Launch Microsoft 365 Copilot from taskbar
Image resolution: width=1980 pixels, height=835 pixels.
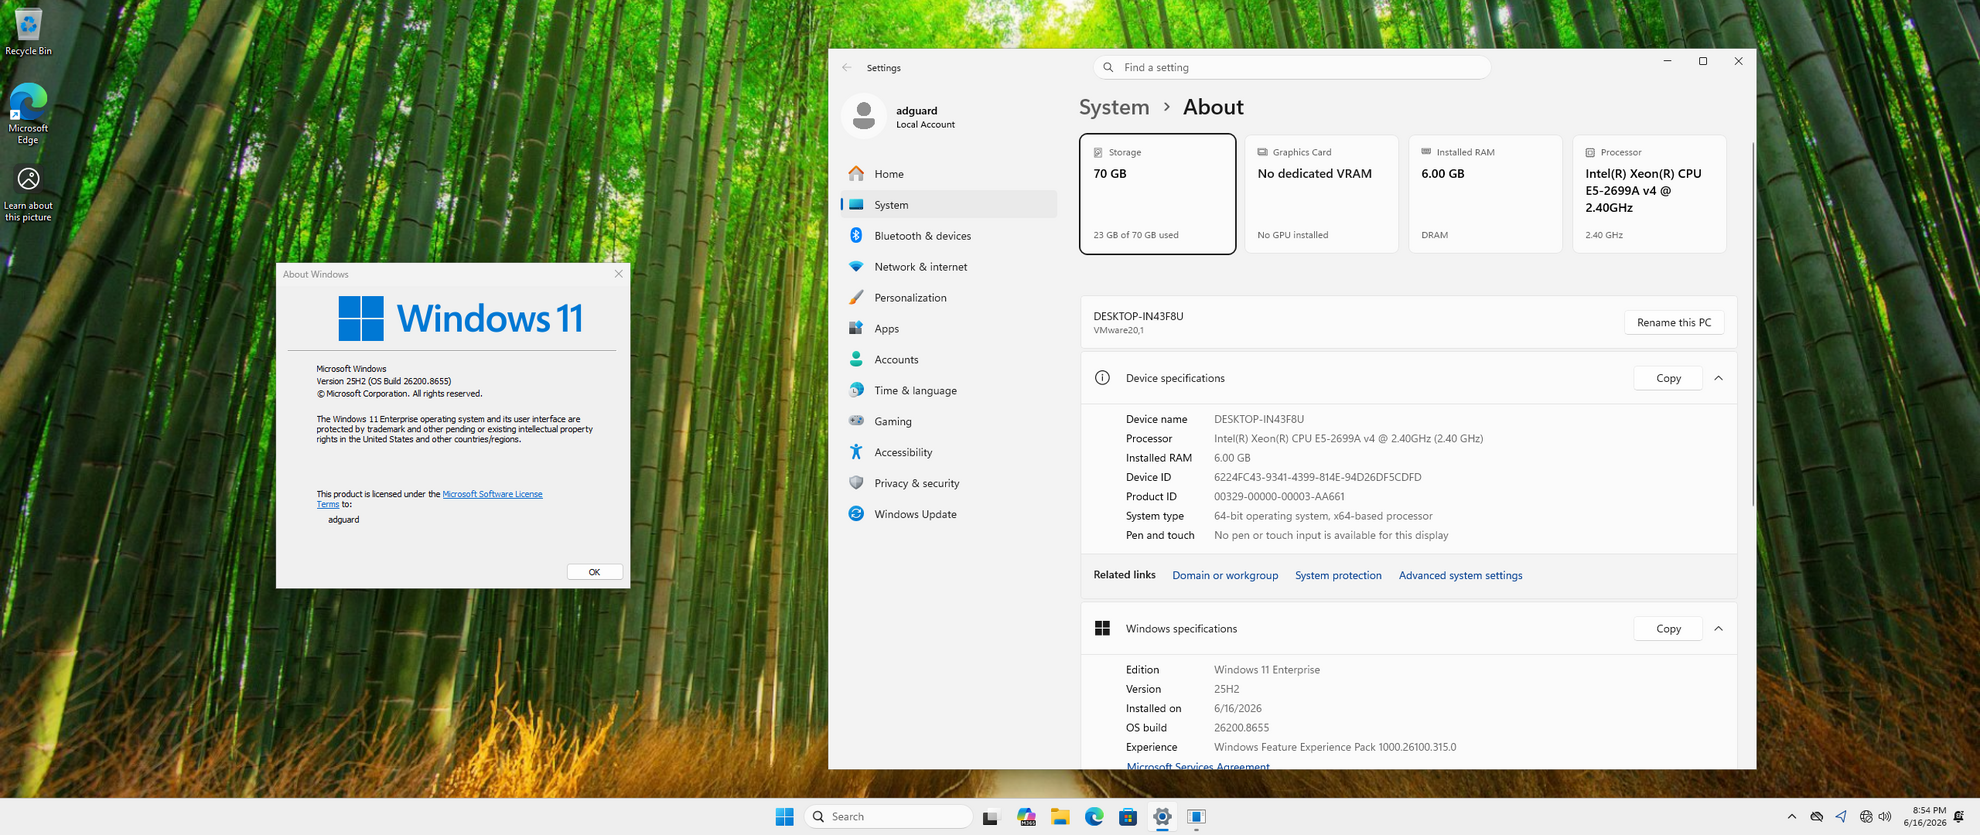click(x=1026, y=817)
